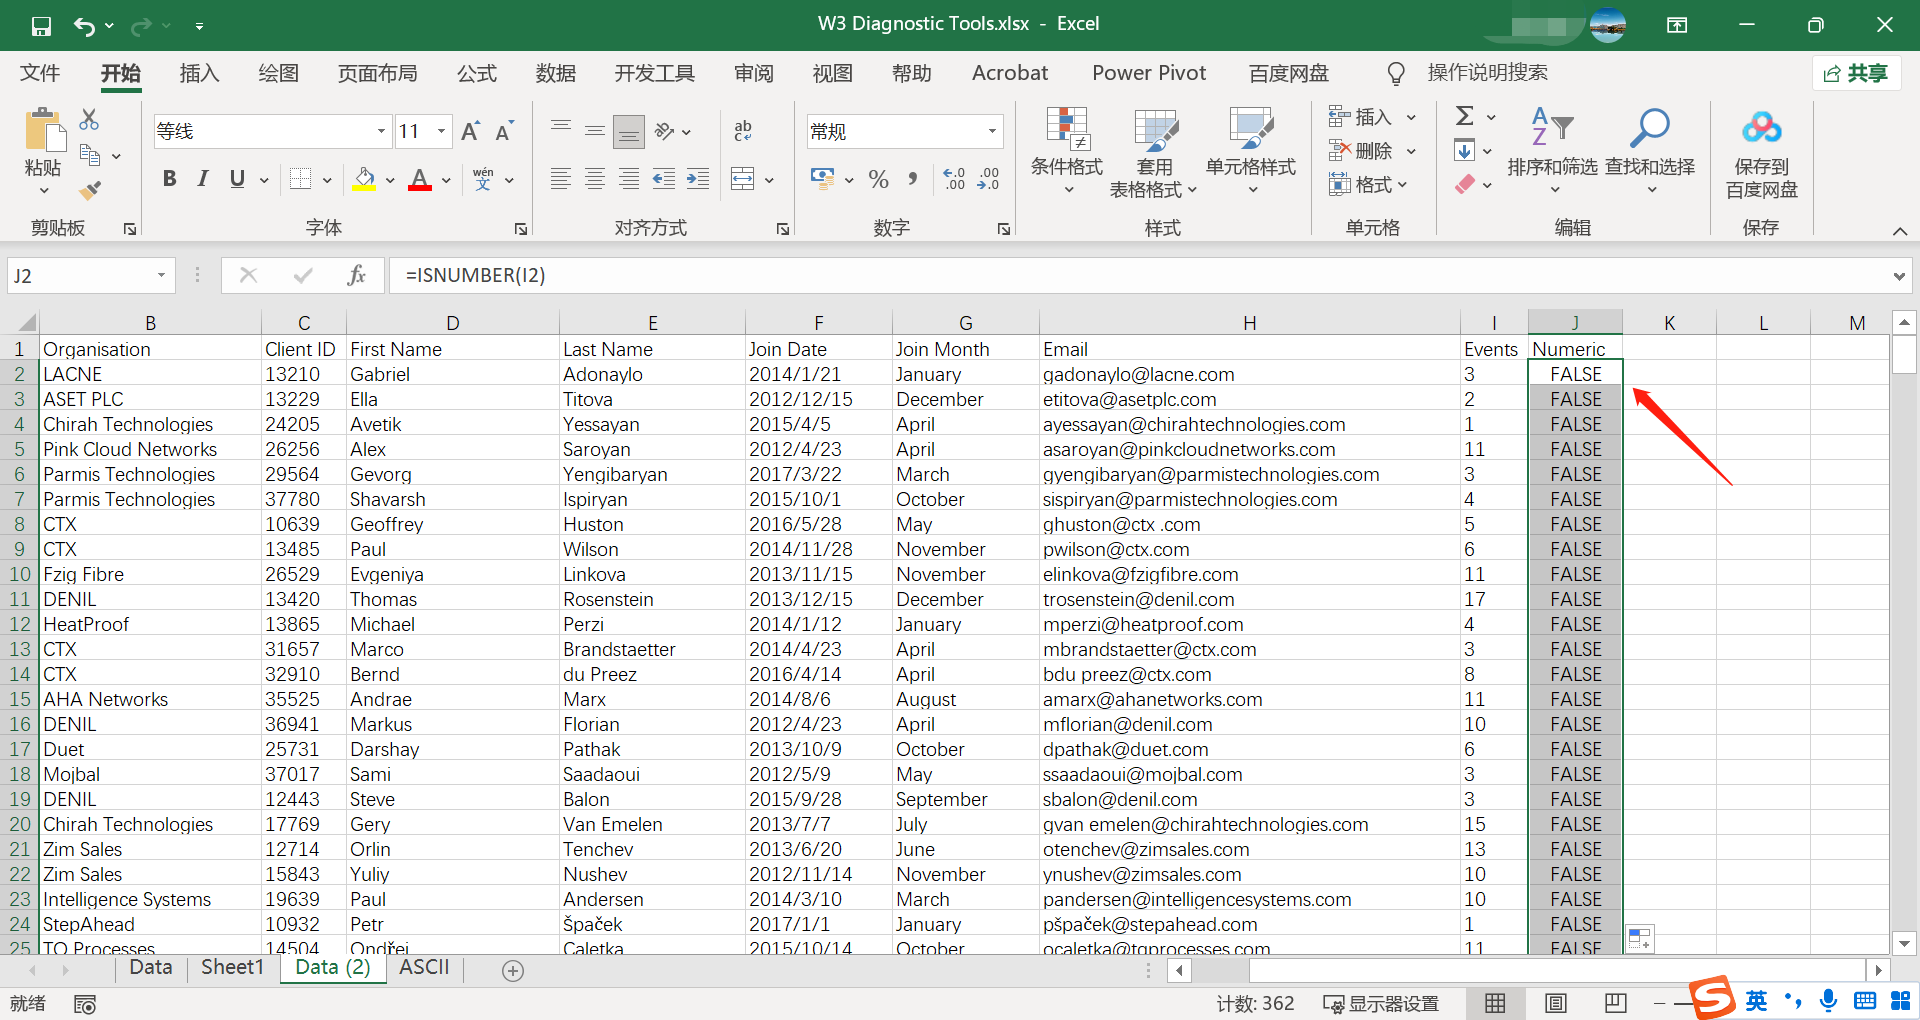The image size is (1920, 1020).
Task: Click the wrap text icon
Action: (743, 131)
